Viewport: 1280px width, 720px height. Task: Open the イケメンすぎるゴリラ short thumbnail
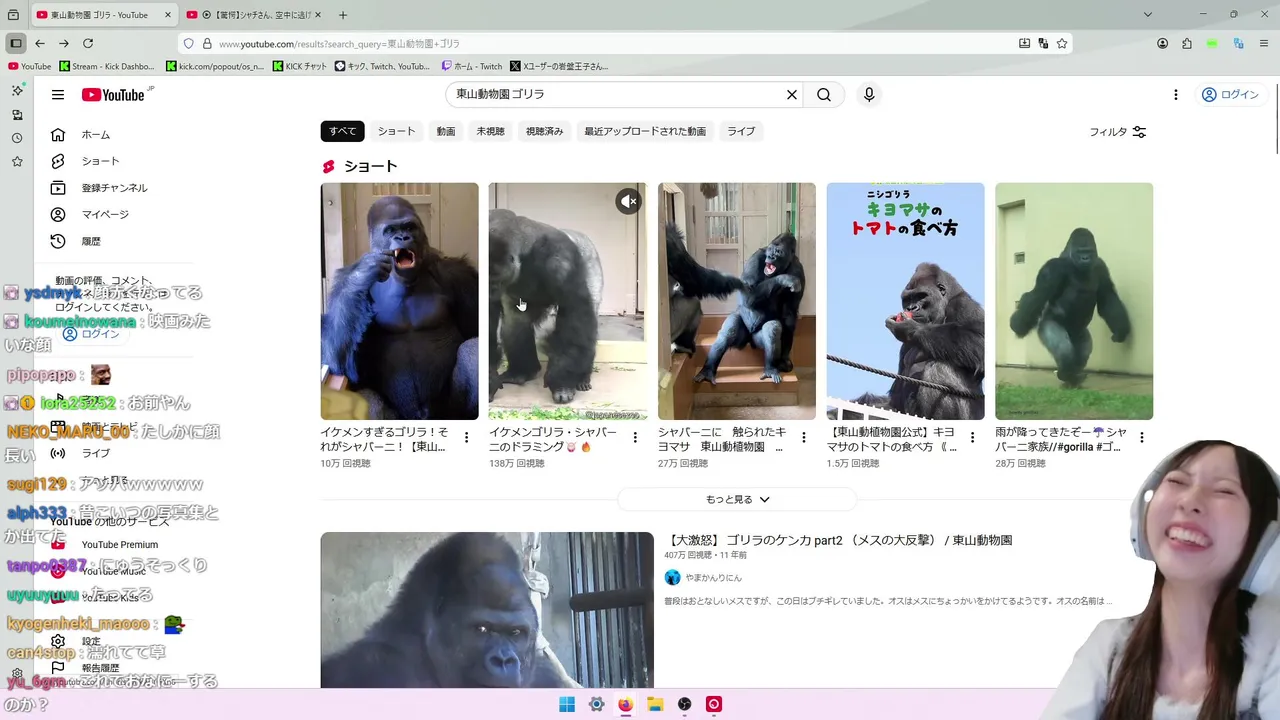click(399, 301)
